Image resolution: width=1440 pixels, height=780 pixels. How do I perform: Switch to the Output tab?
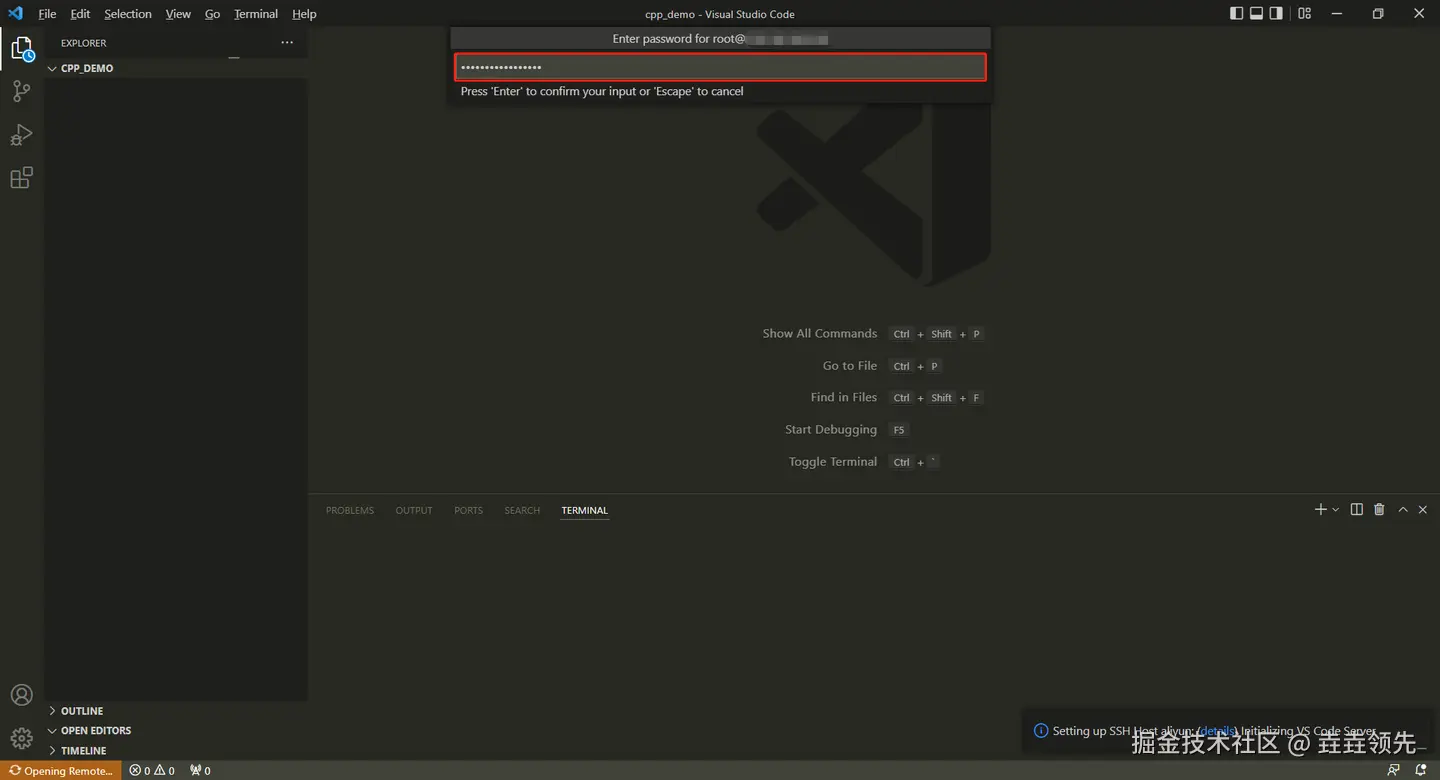[x=414, y=510]
